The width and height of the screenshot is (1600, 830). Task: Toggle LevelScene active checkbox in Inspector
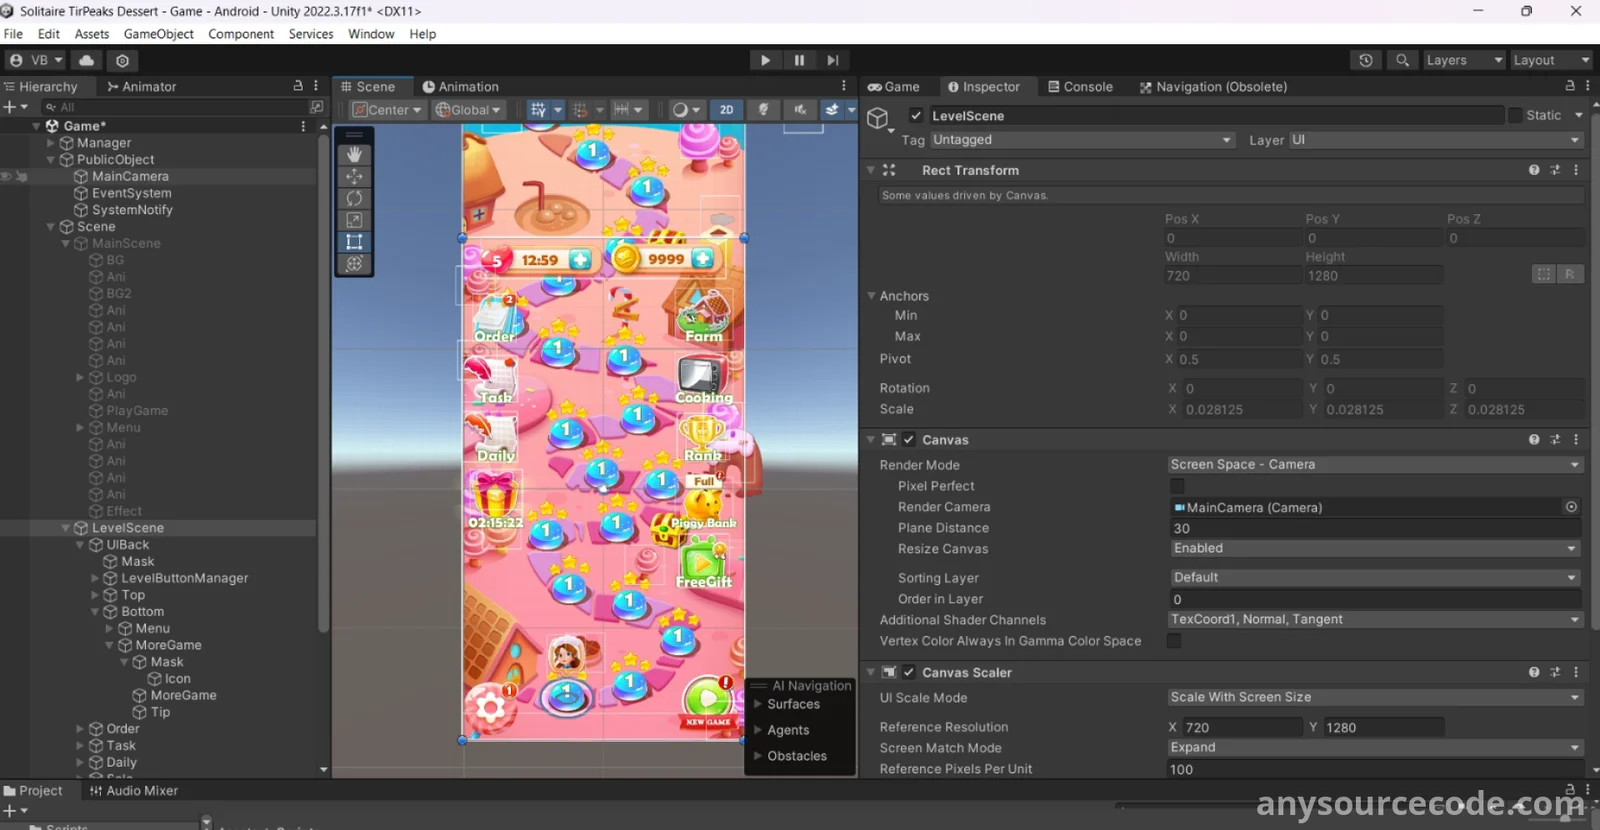916,115
